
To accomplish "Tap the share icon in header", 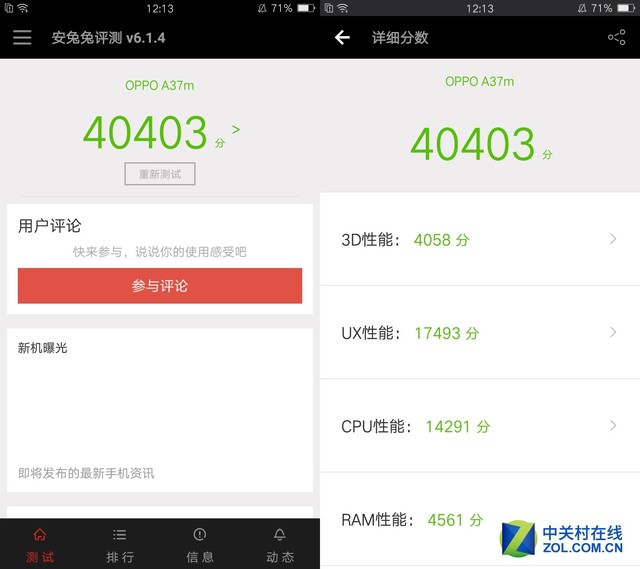I will [616, 38].
